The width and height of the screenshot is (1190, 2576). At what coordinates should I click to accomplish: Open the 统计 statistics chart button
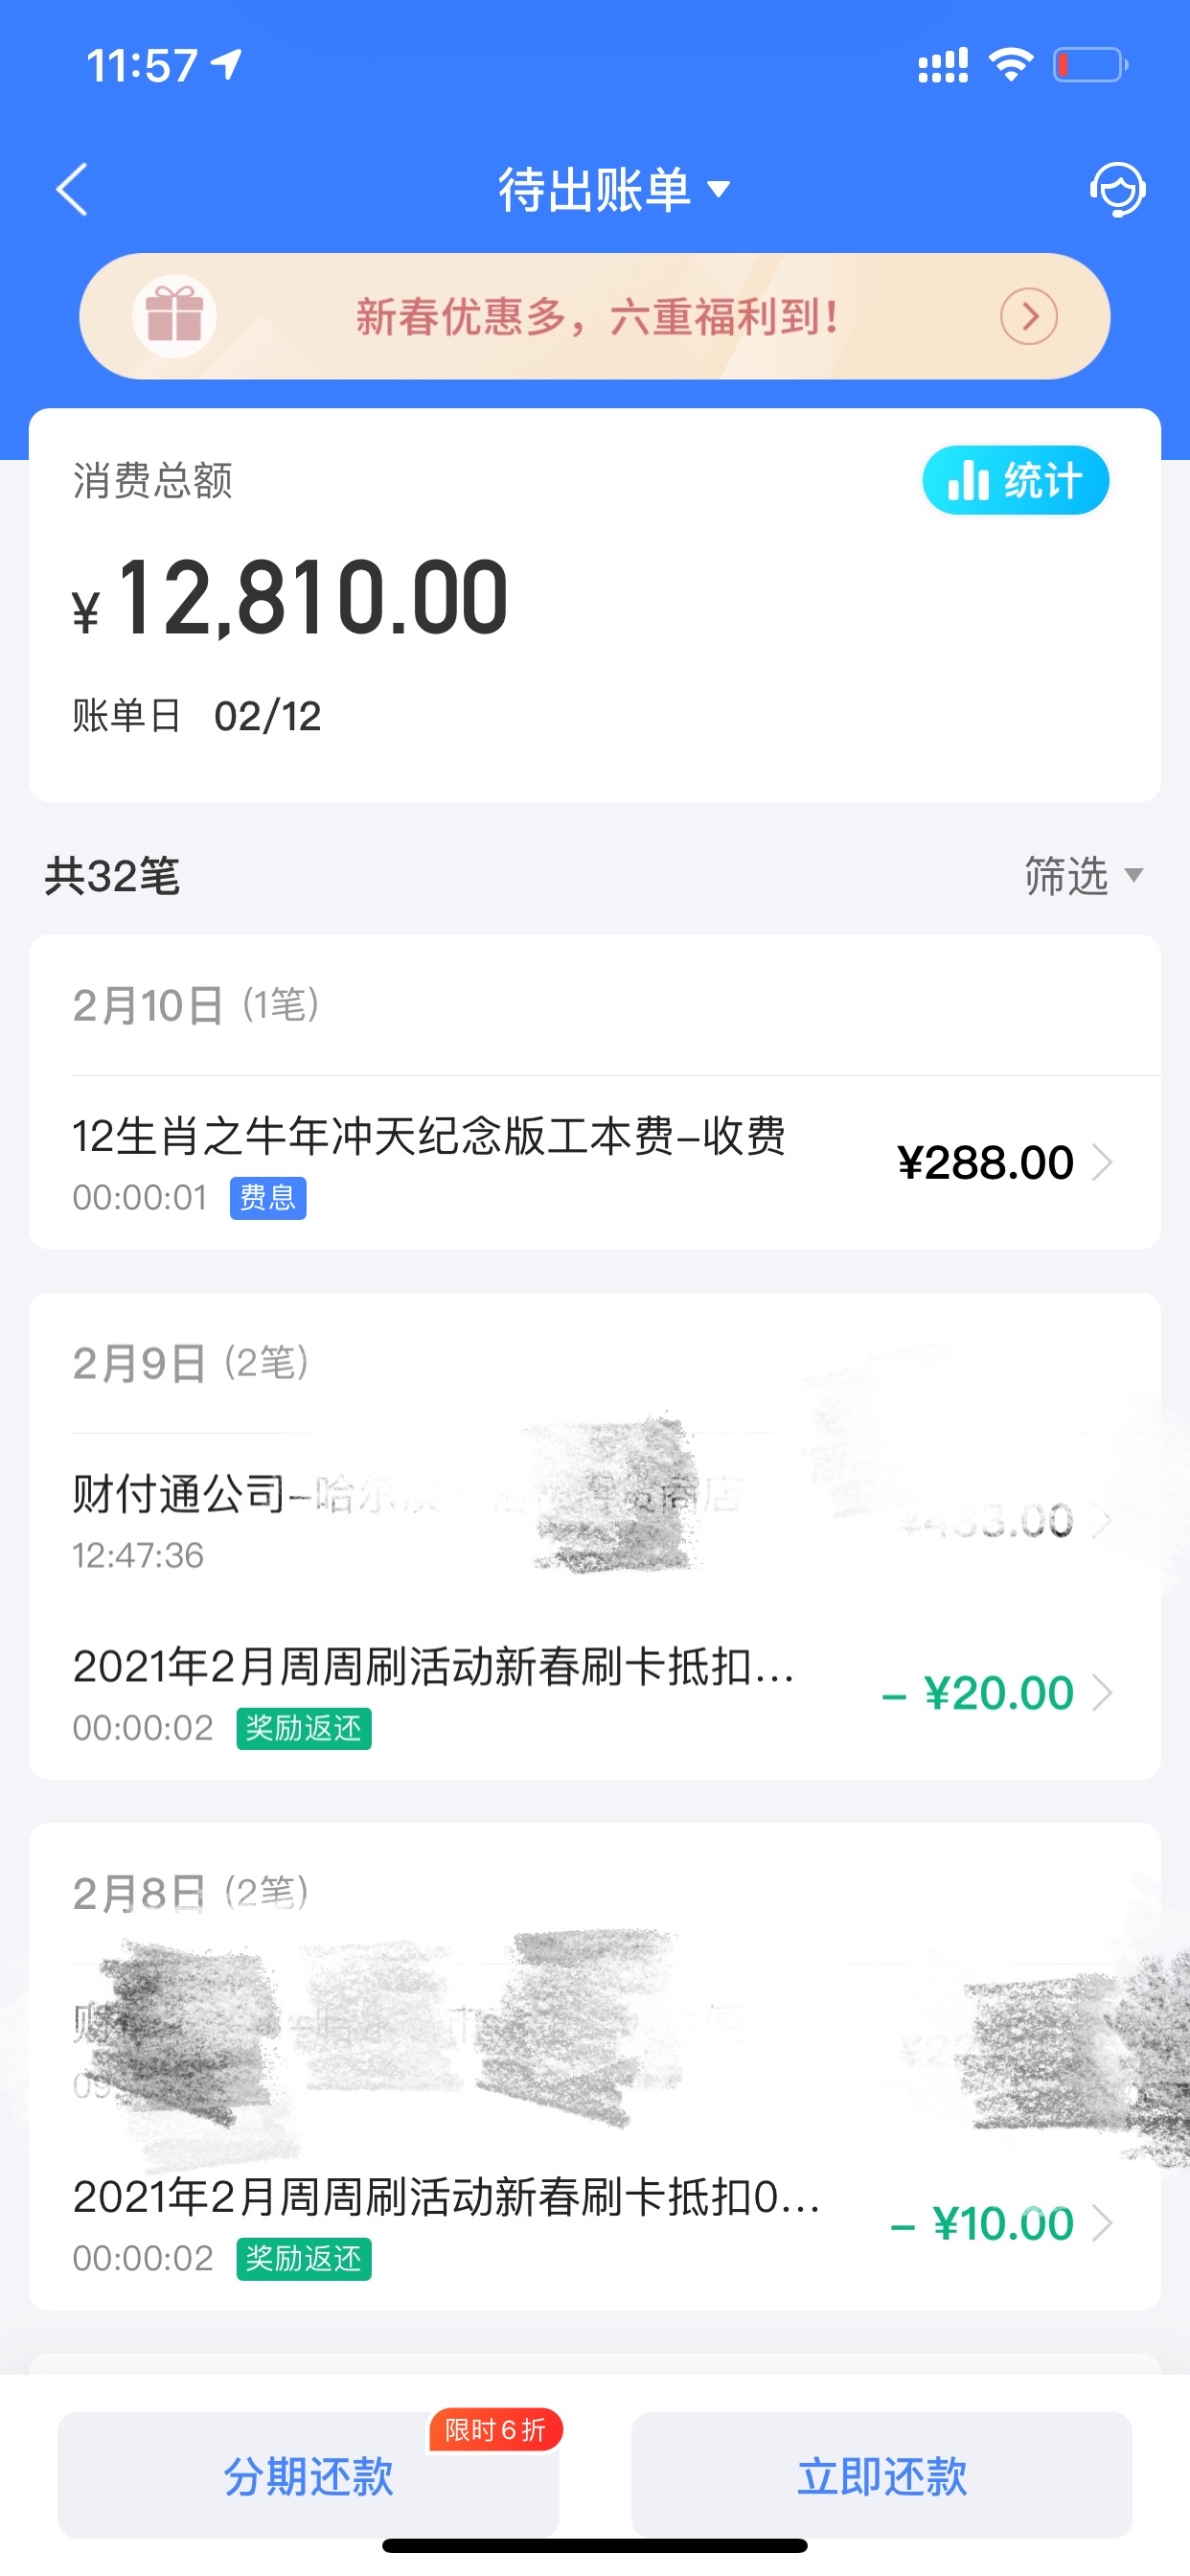point(1015,480)
